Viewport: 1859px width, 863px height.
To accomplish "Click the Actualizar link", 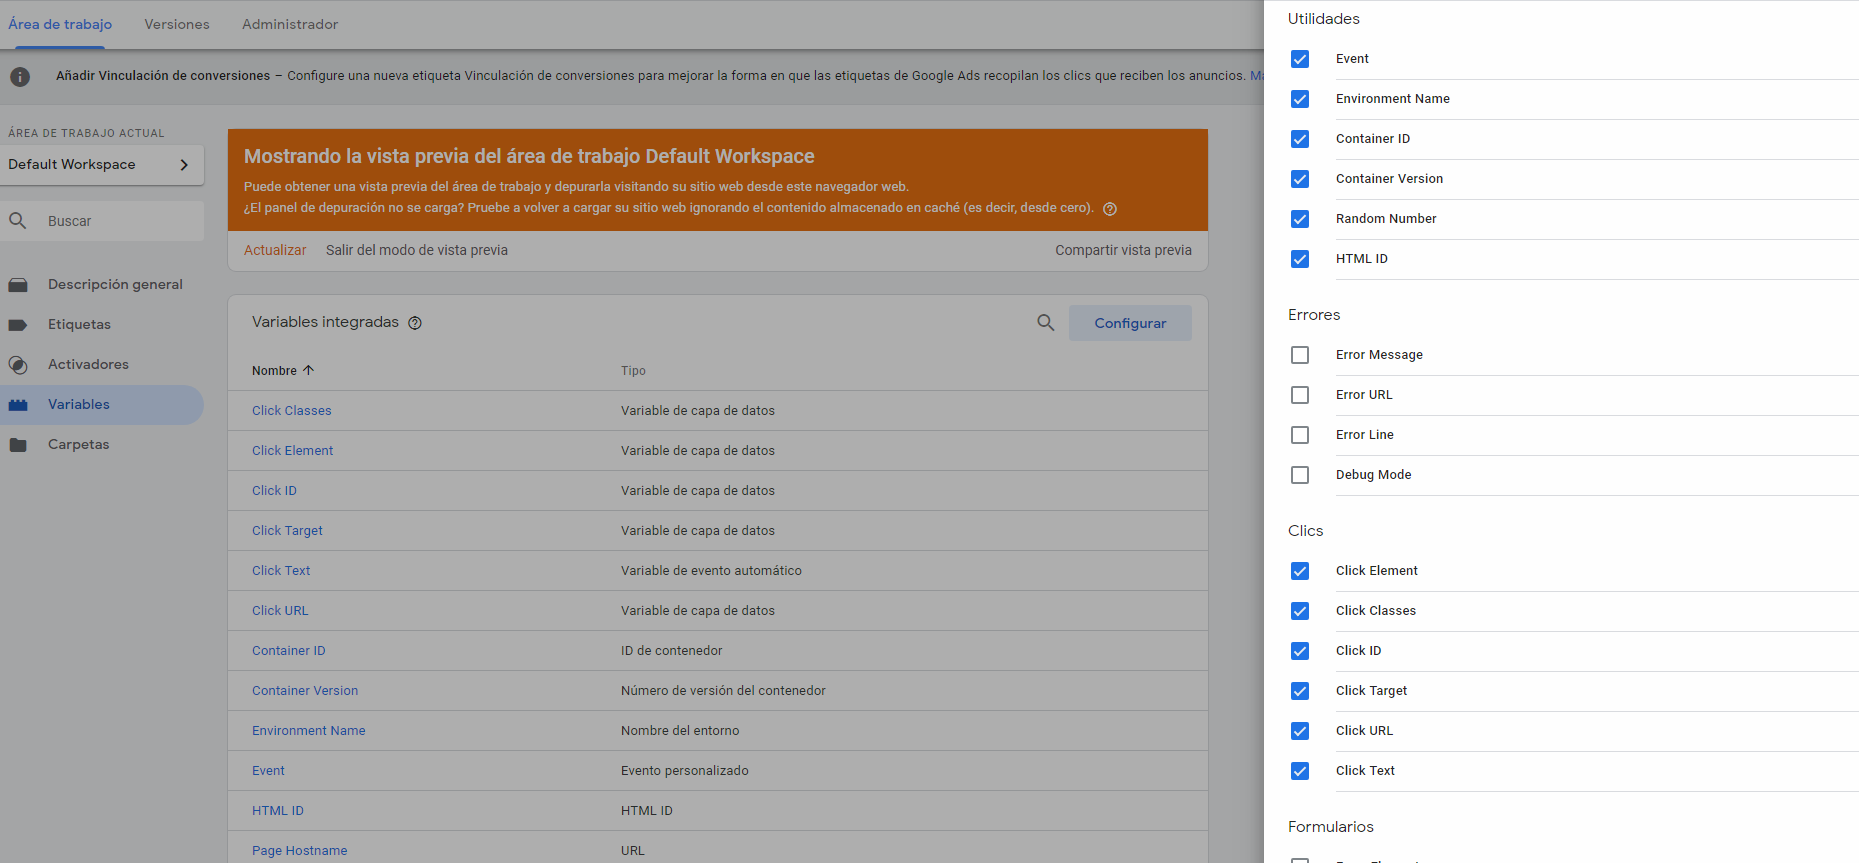I will click(x=275, y=250).
